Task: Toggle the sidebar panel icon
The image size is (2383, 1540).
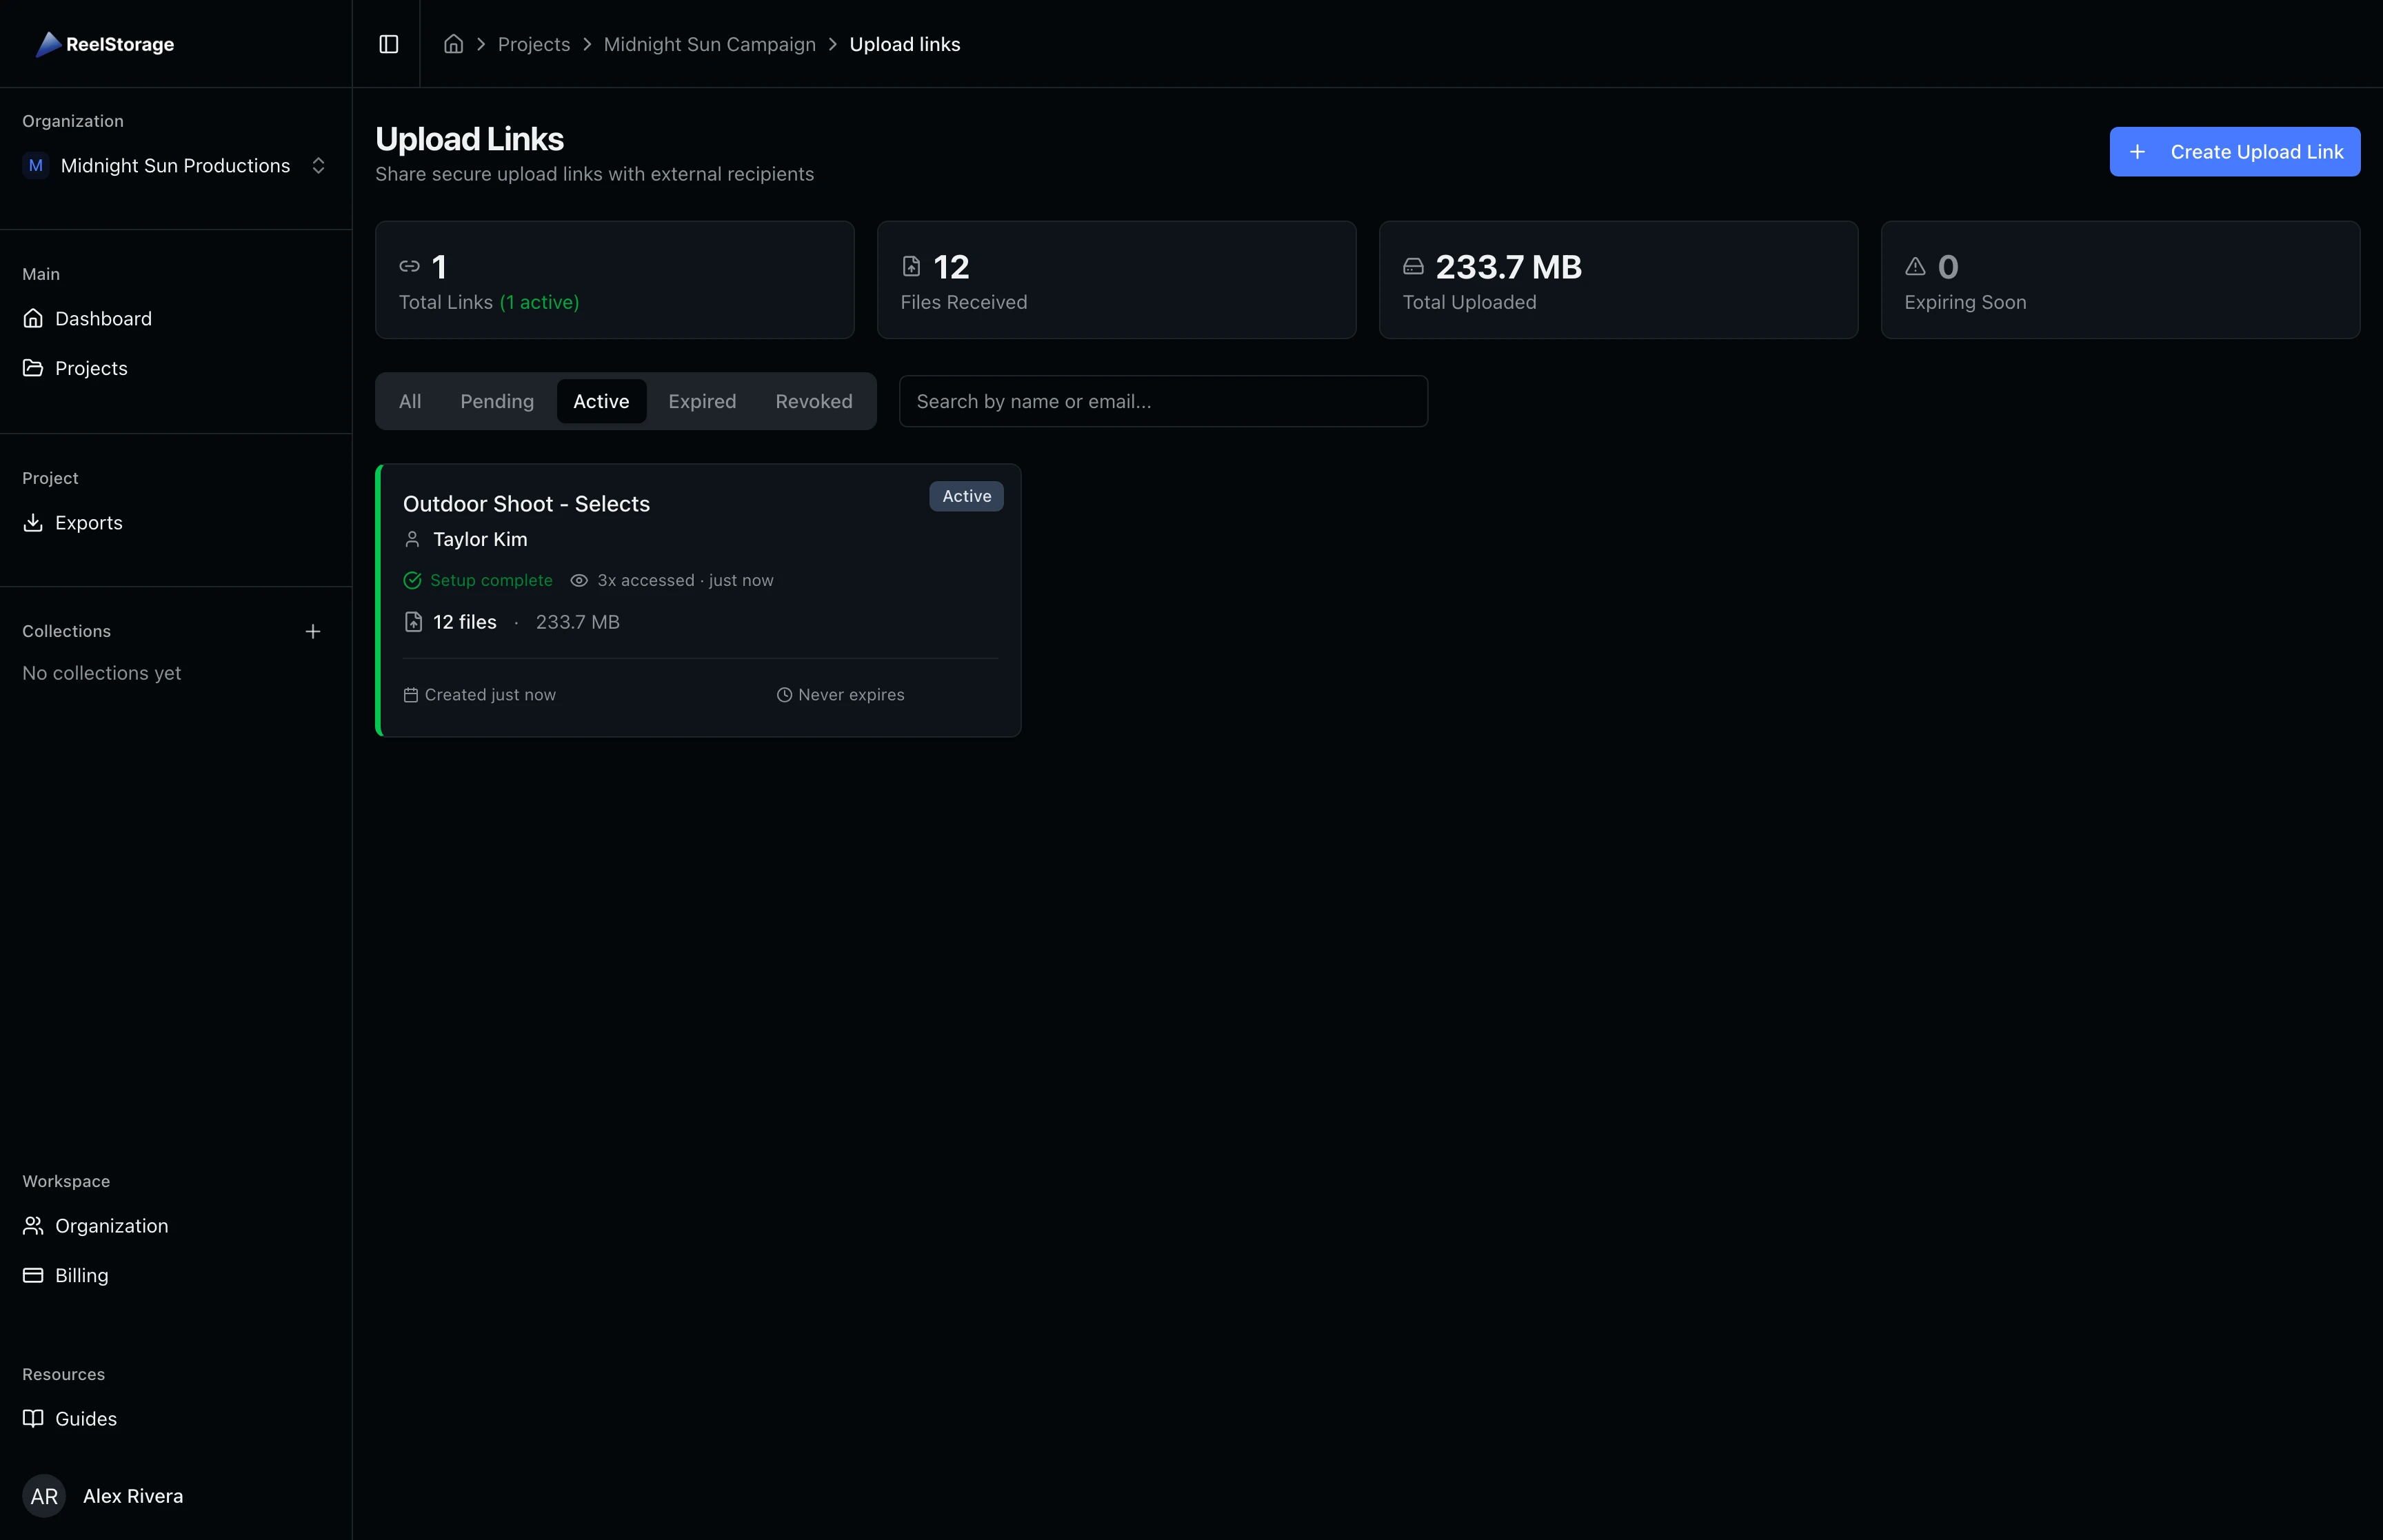Action: click(x=388, y=44)
